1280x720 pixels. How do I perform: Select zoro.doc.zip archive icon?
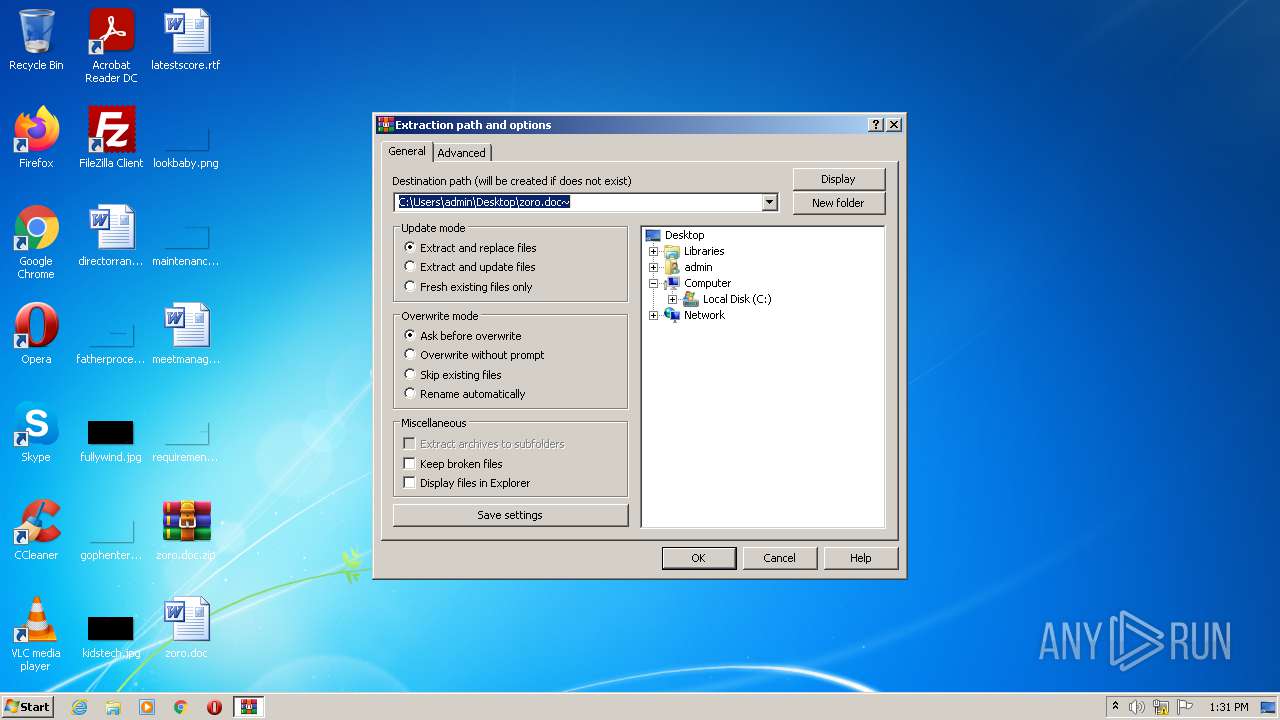[186, 530]
